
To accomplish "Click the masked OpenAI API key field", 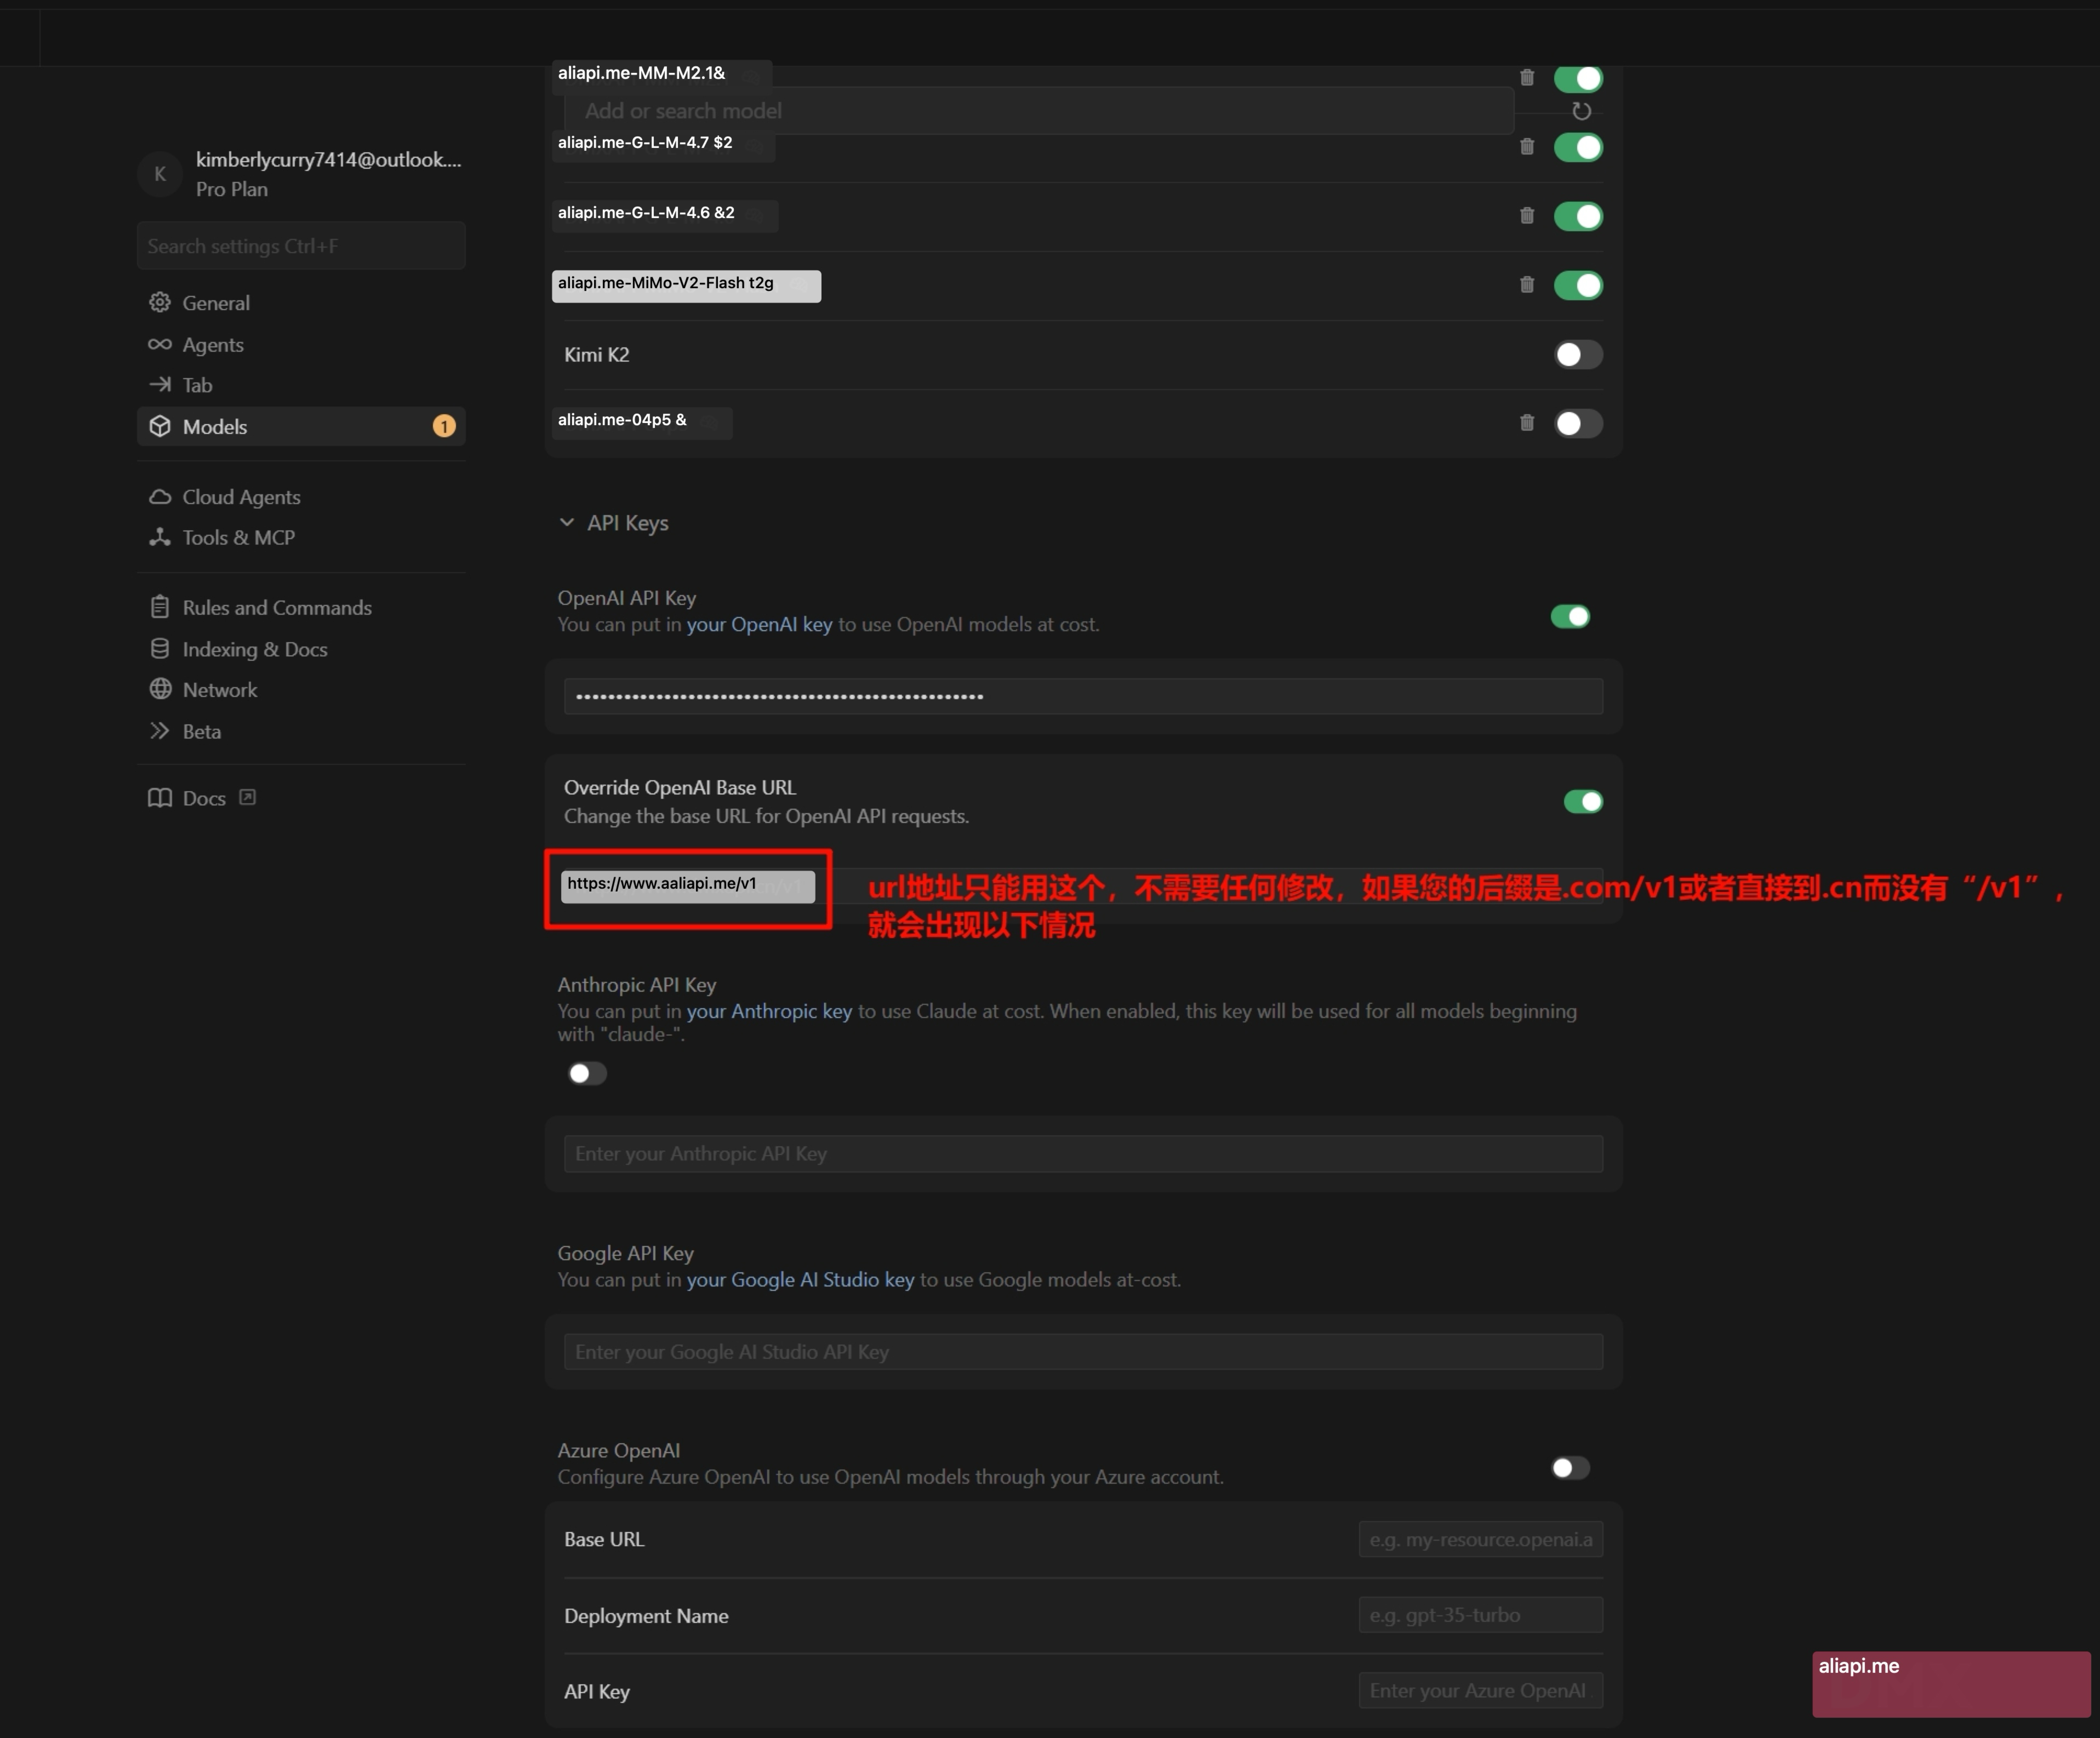I will (x=1083, y=697).
